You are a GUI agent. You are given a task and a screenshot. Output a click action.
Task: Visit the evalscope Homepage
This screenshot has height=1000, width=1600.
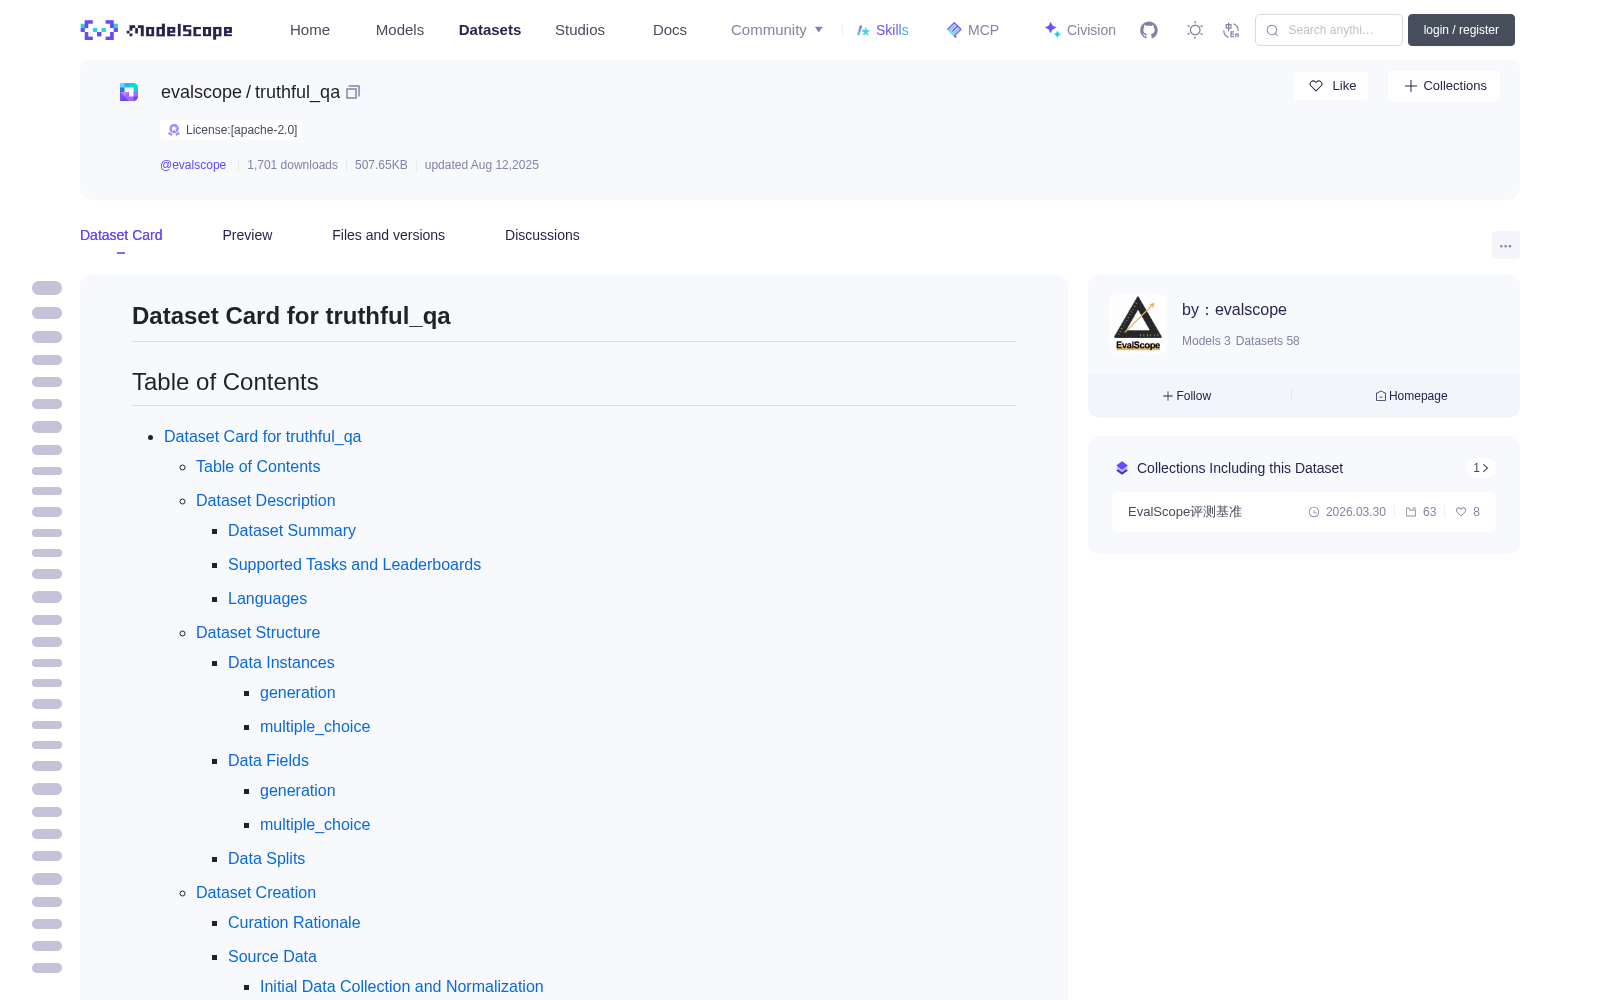pyautogui.click(x=1411, y=396)
